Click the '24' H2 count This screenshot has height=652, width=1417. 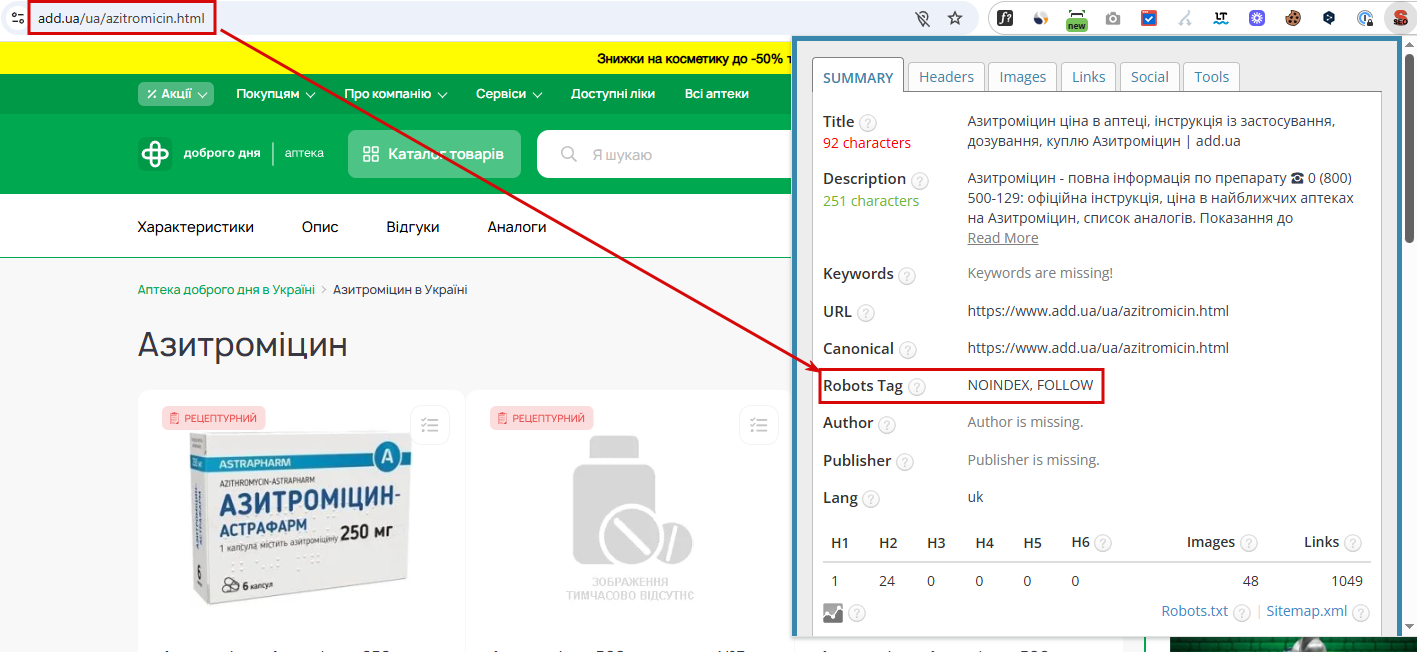[x=888, y=581]
